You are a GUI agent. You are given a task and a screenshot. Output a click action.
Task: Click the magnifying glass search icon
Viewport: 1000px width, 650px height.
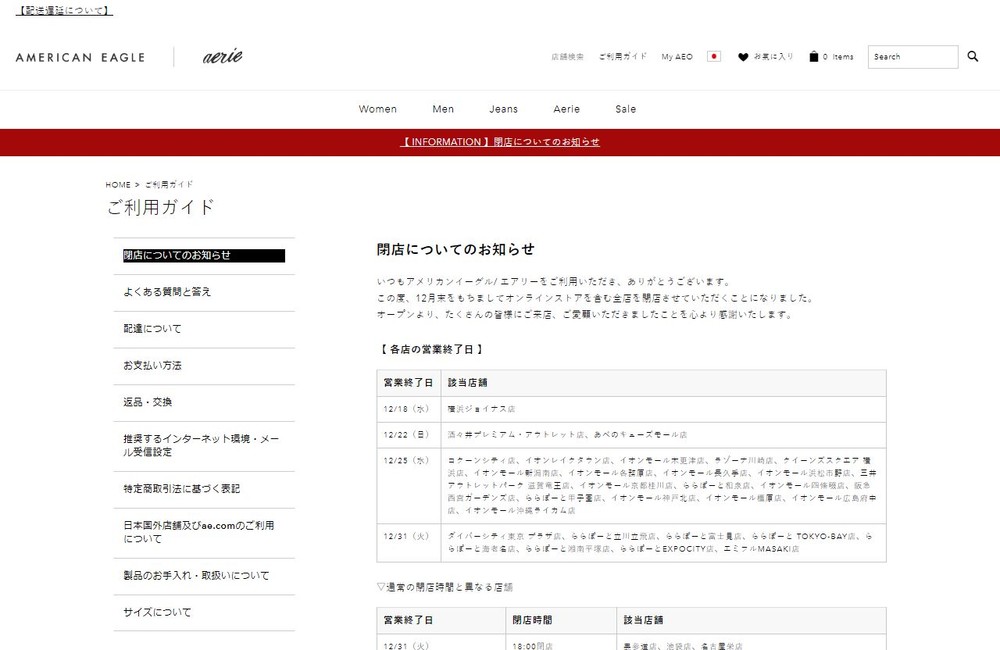pyautogui.click(x=973, y=57)
